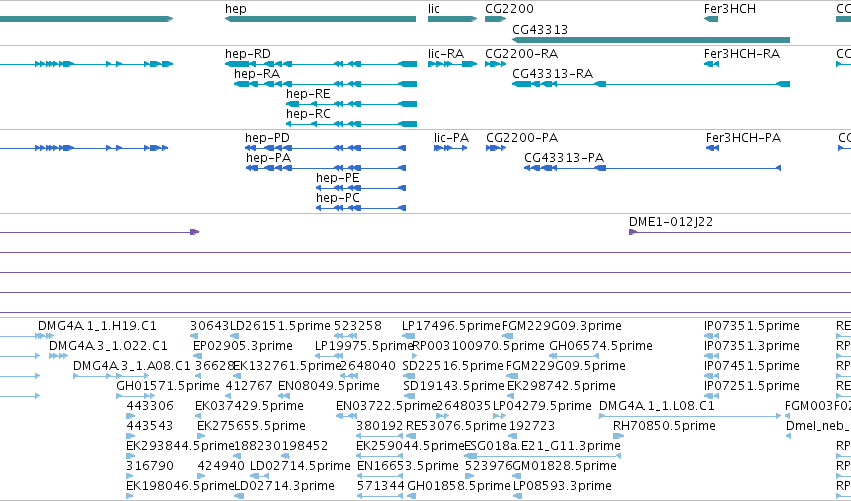Click the long CG43313 gene bar
851x501 pixels.
point(651,40)
